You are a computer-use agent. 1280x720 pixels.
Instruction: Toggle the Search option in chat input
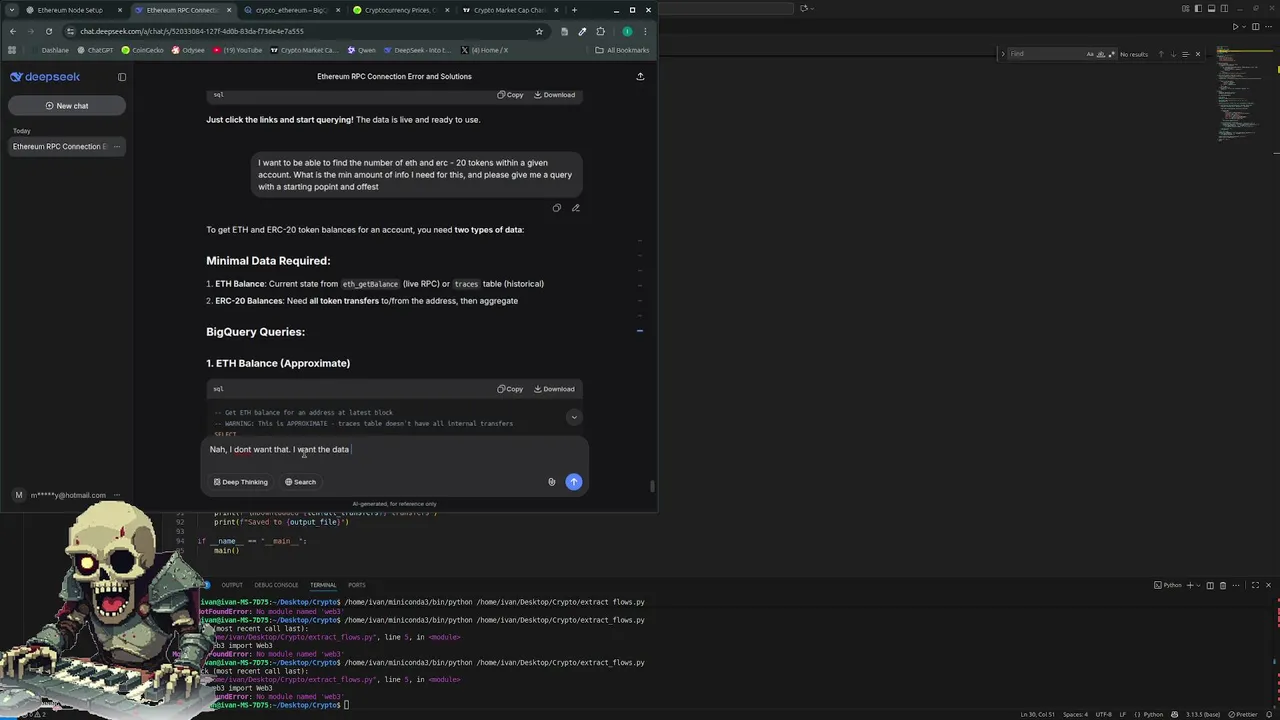[x=300, y=482]
